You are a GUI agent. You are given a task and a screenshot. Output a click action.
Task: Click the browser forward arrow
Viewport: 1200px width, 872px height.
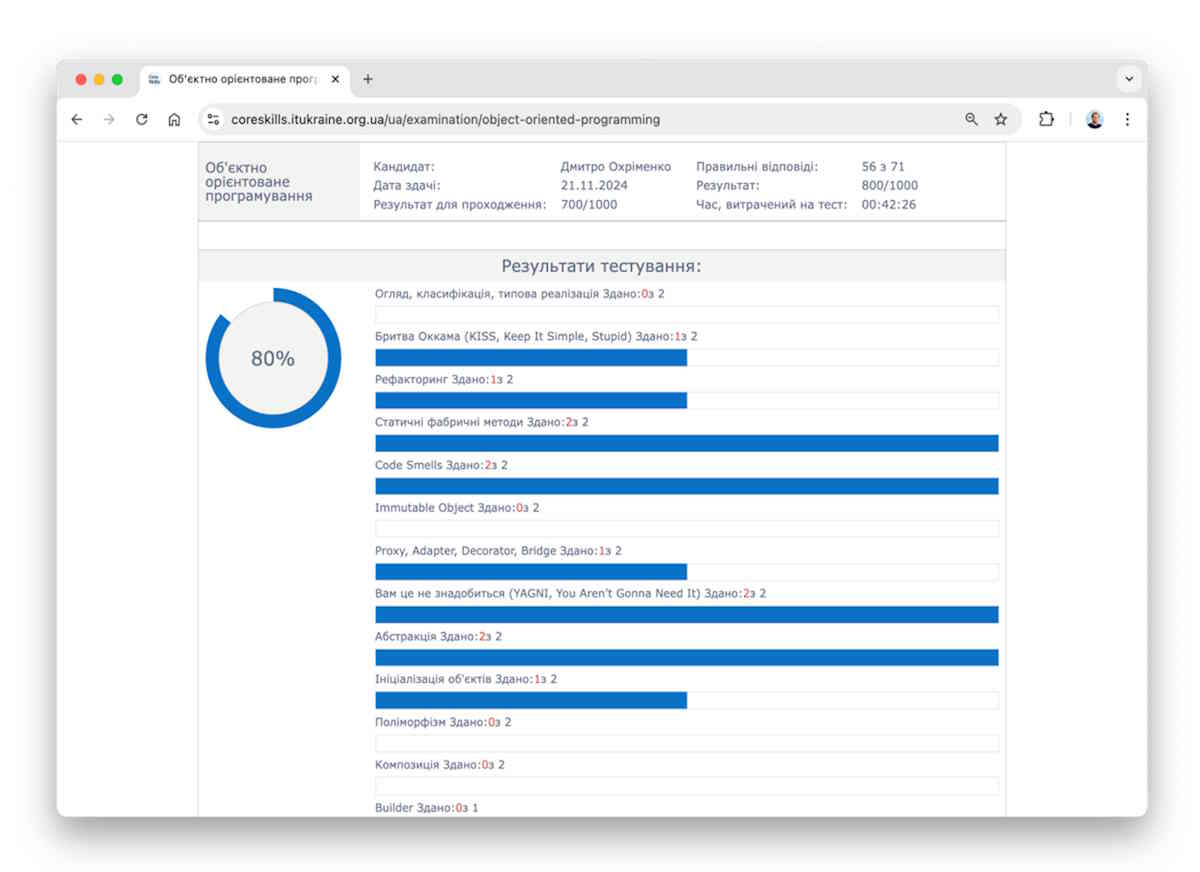(109, 119)
